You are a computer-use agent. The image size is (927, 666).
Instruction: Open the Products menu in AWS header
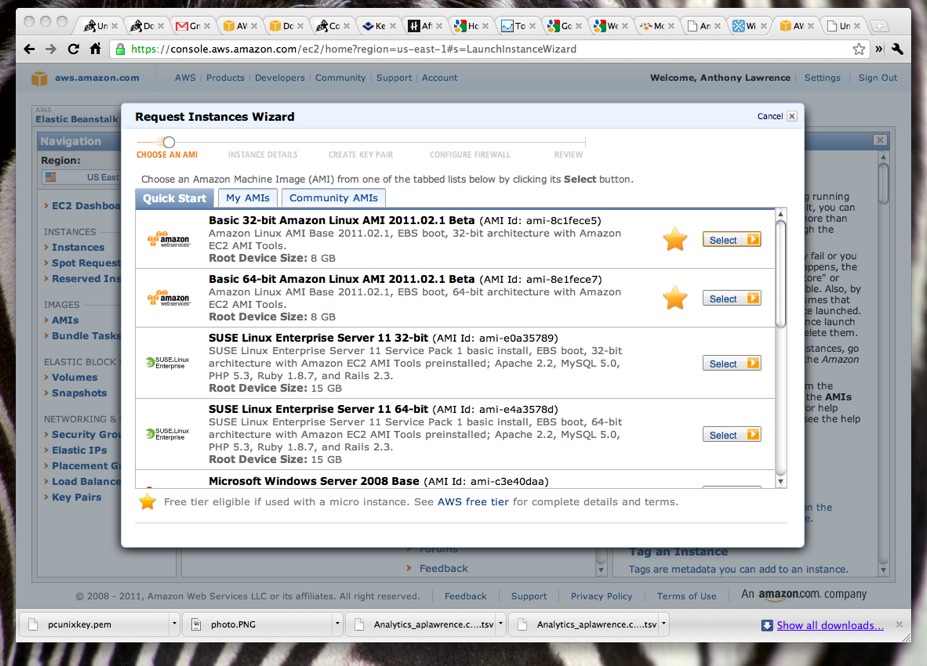(225, 77)
